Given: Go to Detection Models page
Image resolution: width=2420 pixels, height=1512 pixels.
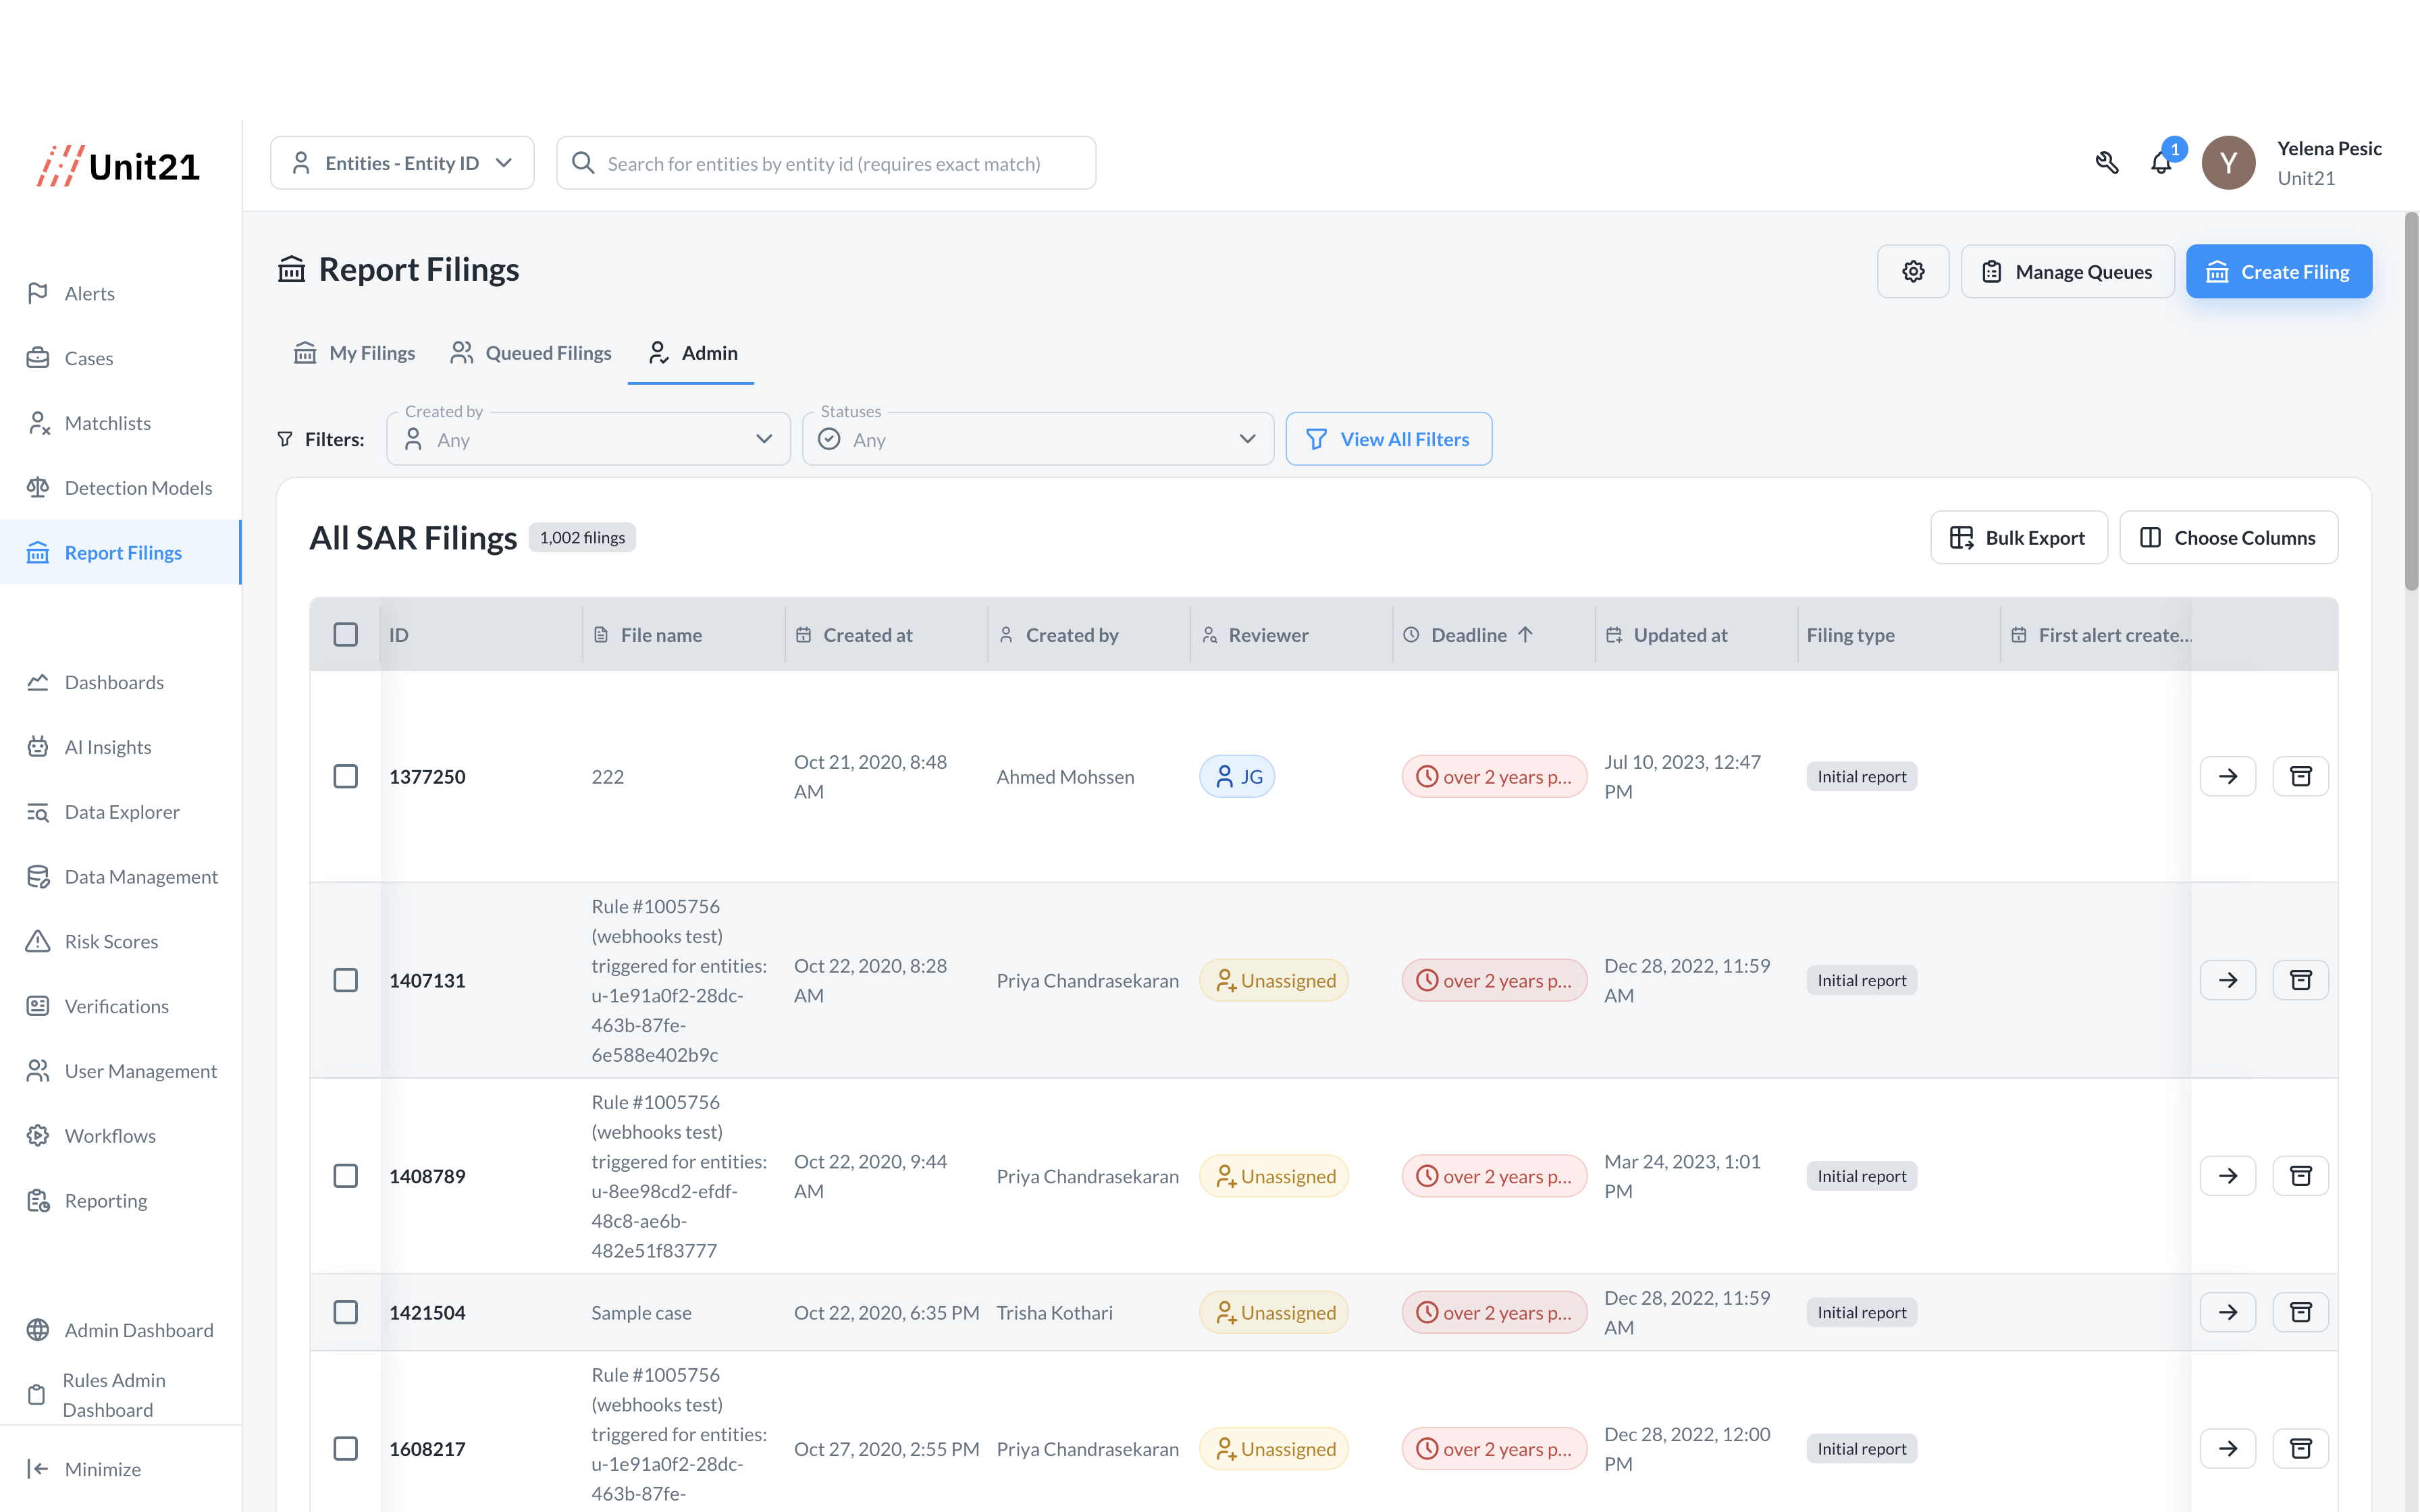Looking at the screenshot, I should point(138,488).
